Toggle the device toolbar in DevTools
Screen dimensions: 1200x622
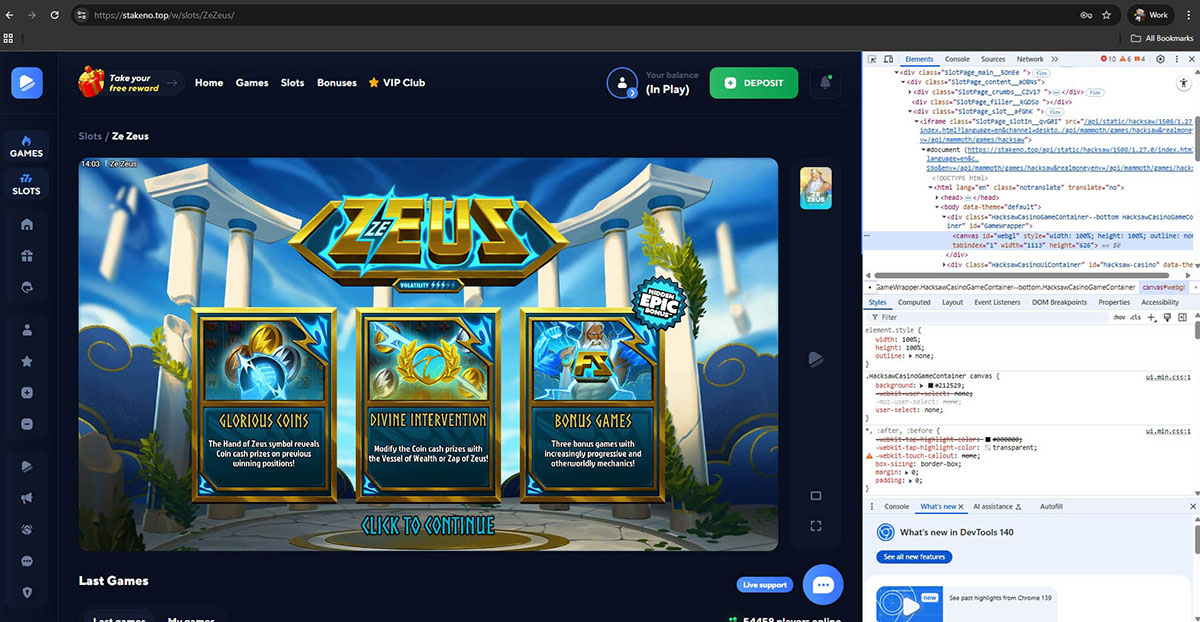pos(887,59)
